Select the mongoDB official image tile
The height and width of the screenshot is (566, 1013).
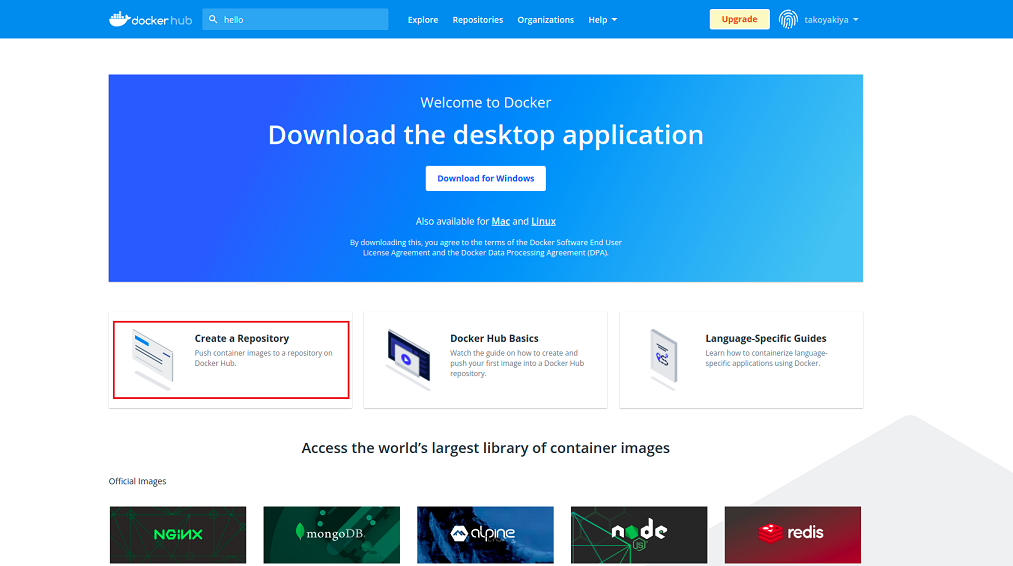click(331, 535)
